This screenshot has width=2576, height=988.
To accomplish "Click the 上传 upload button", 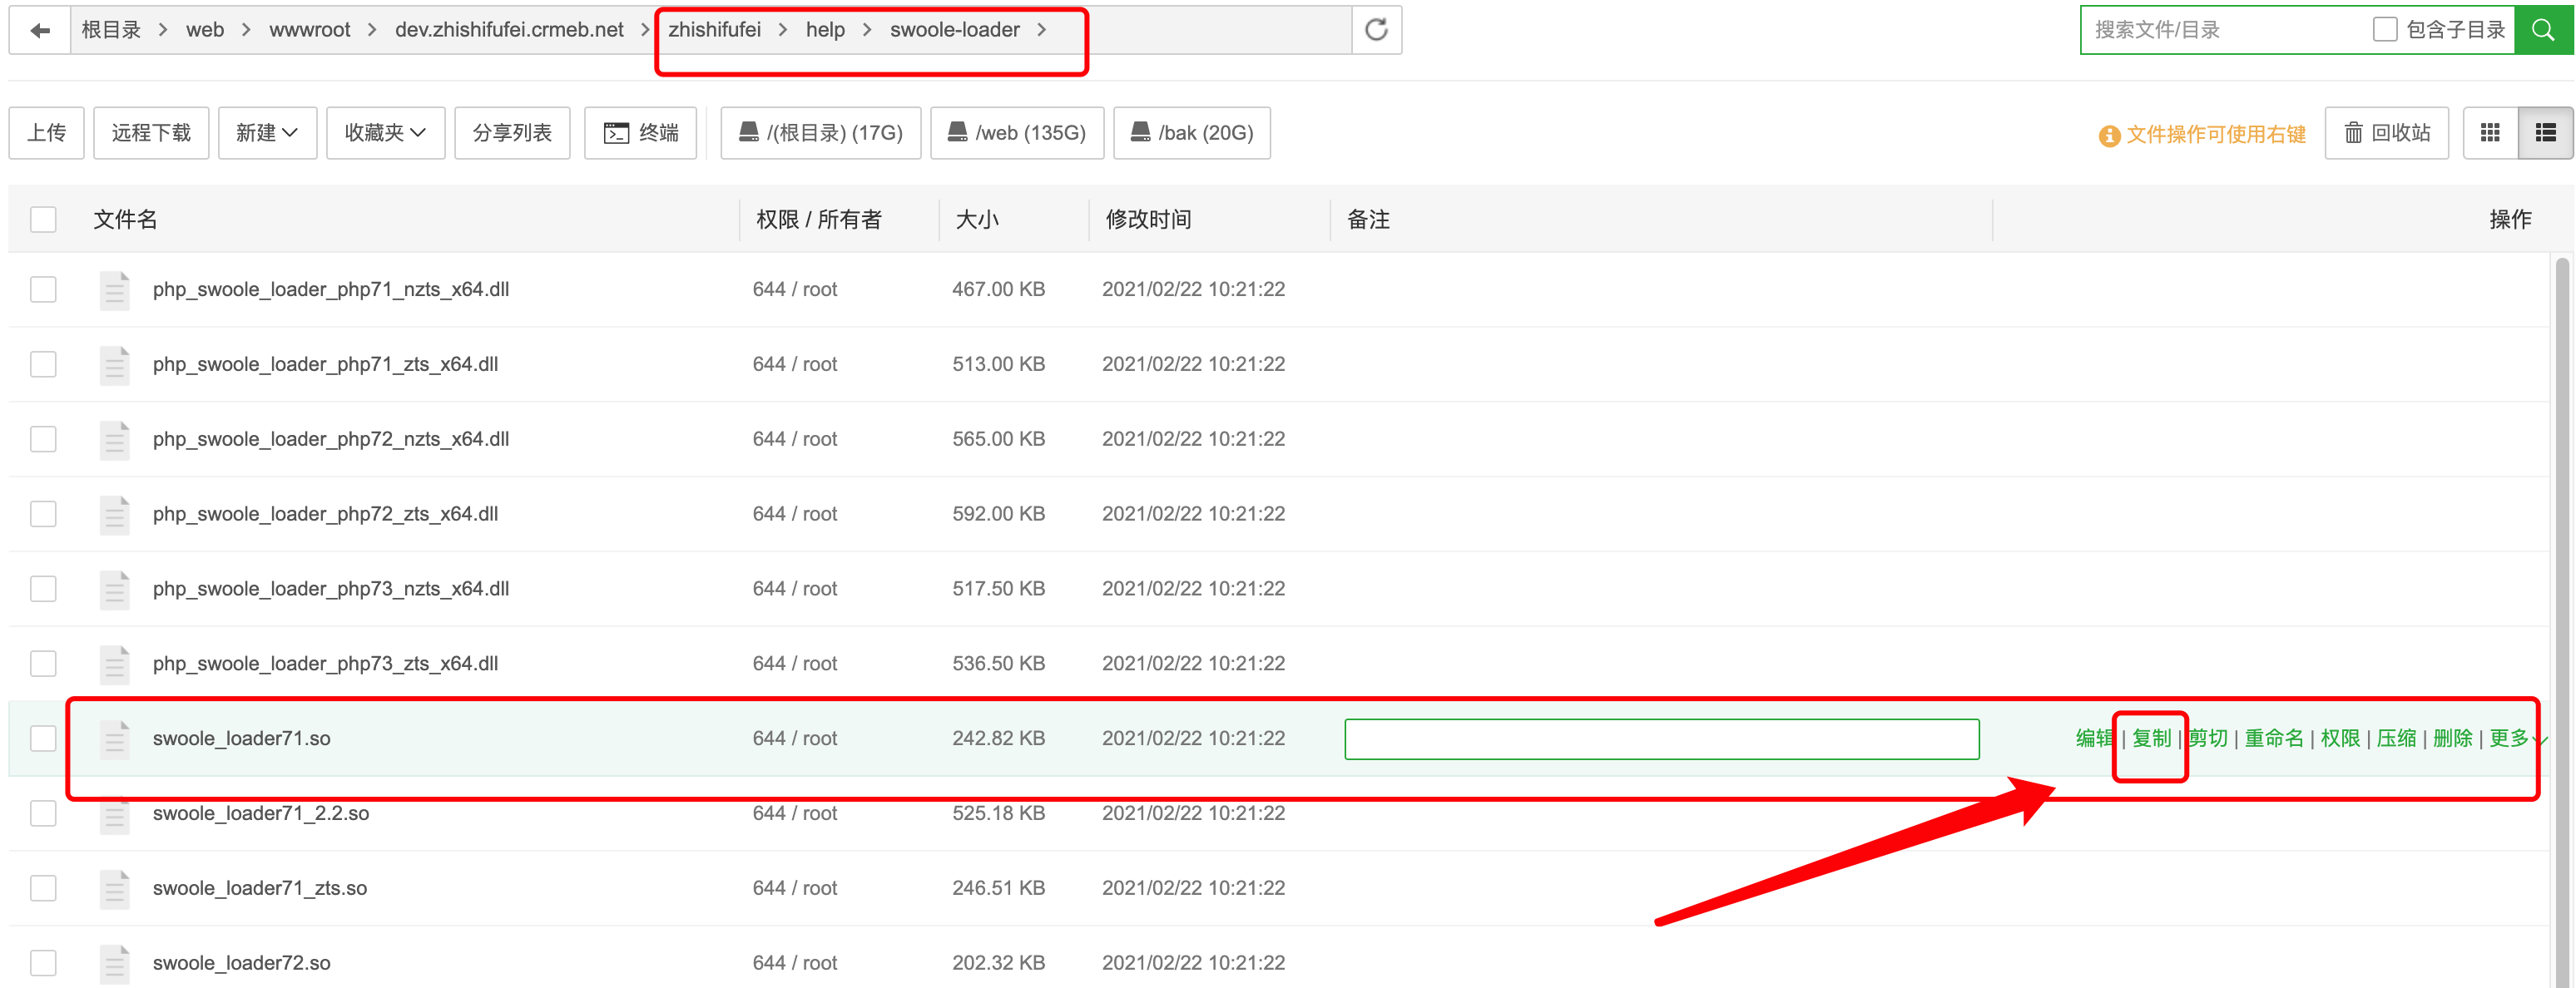I will 47,133.
